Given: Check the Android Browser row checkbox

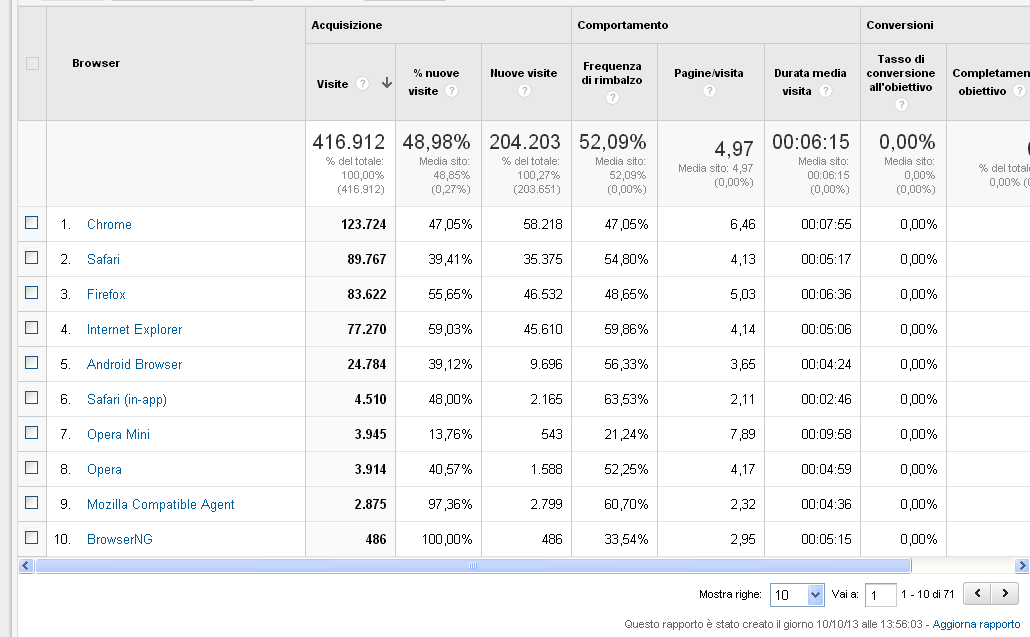Looking at the screenshot, I should [32, 362].
